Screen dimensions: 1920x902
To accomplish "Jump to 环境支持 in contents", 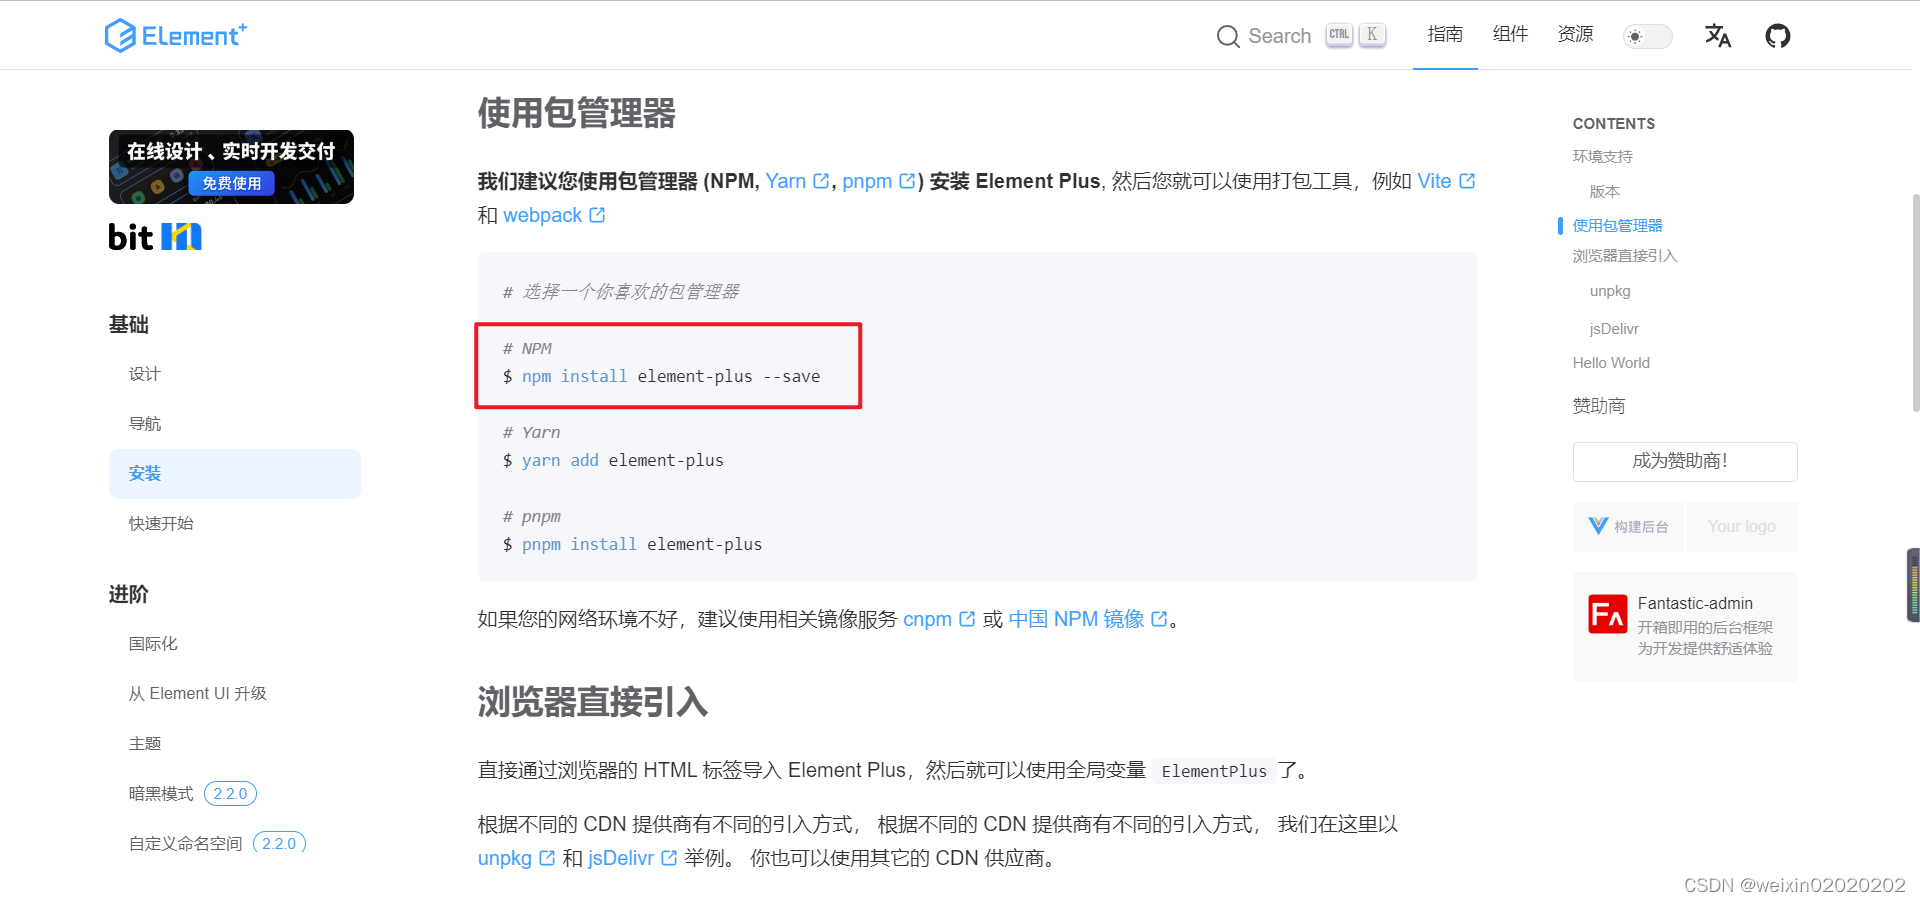I will click(x=1602, y=156).
